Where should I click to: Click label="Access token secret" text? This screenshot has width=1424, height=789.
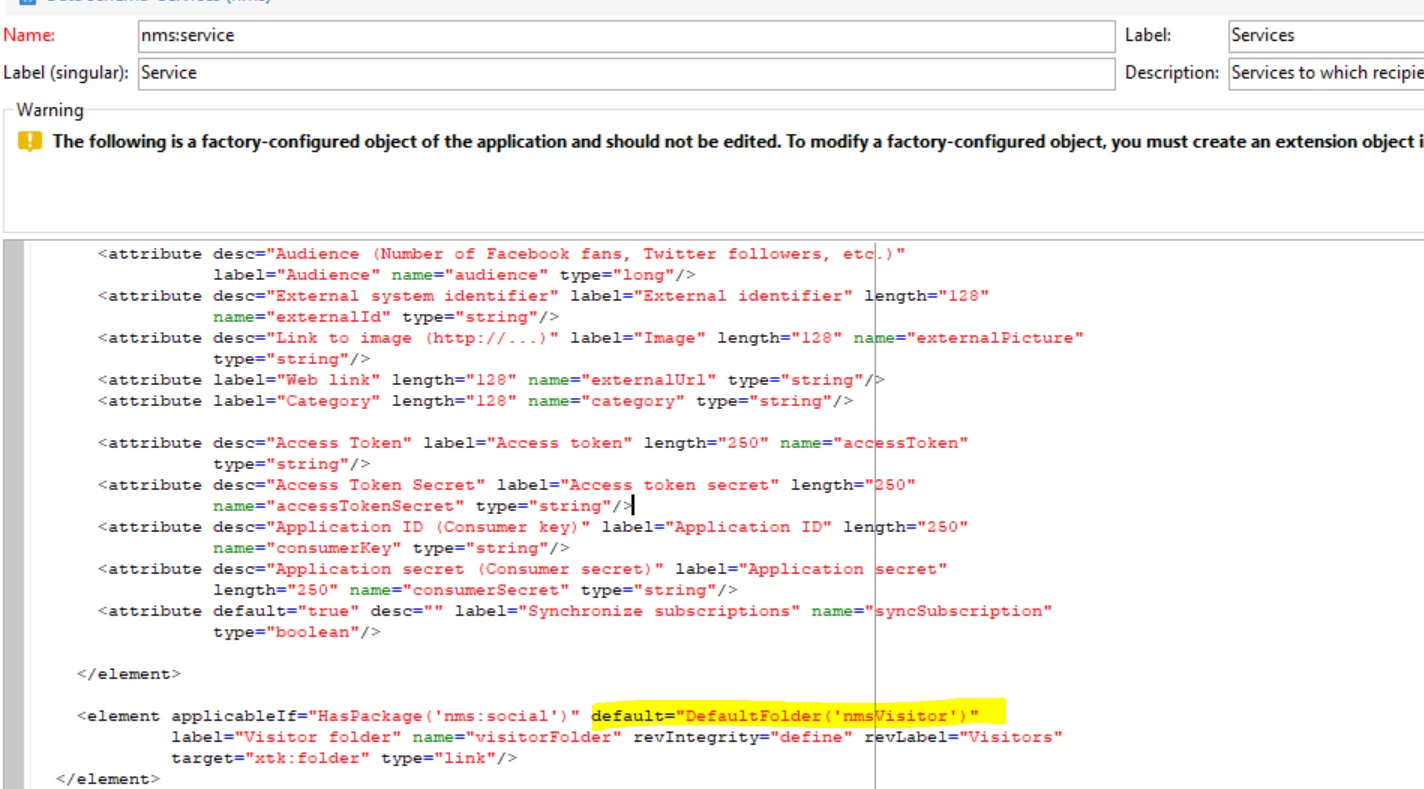[638, 485]
